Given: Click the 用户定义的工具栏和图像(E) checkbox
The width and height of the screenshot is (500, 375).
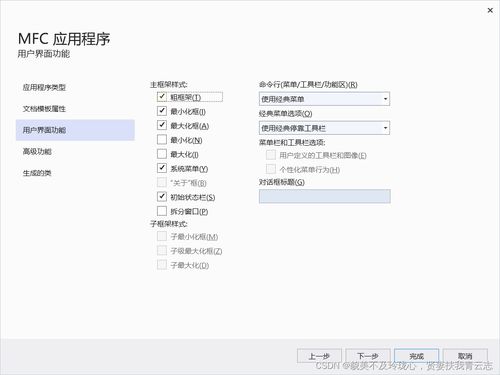Looking at the screenshot, I should pos(271,155).
